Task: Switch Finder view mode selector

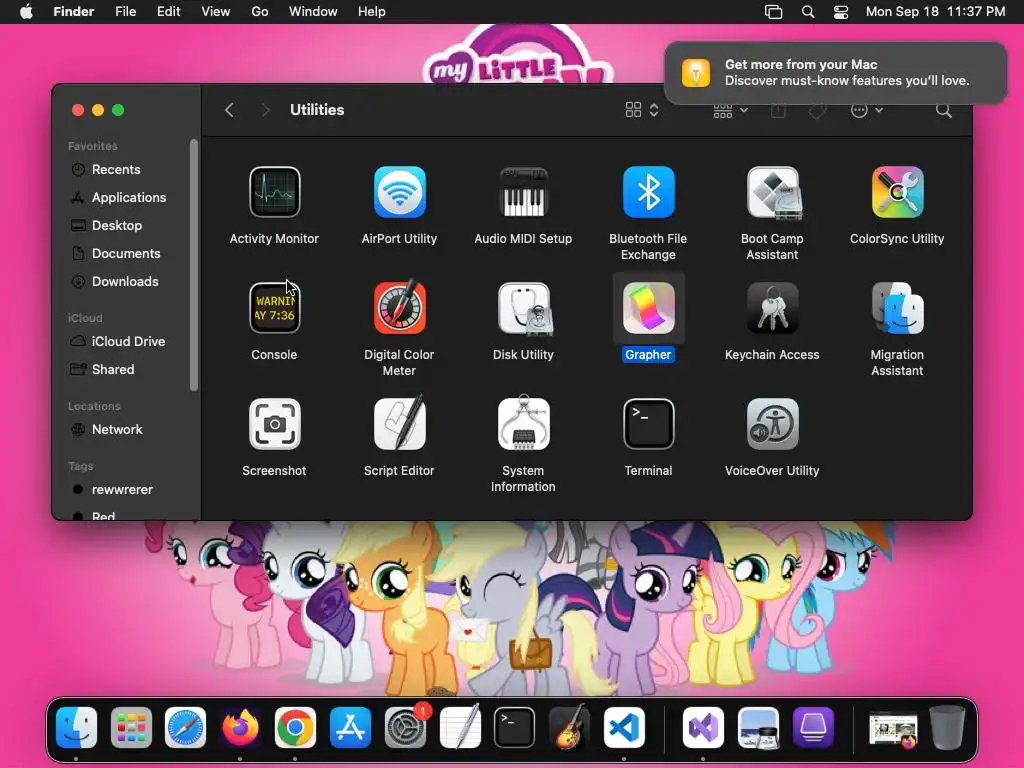Action: (x=642, y=110)
